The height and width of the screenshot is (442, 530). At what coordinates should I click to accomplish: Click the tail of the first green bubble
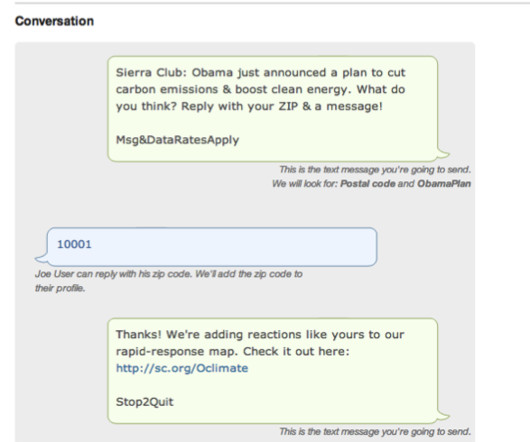443,153
